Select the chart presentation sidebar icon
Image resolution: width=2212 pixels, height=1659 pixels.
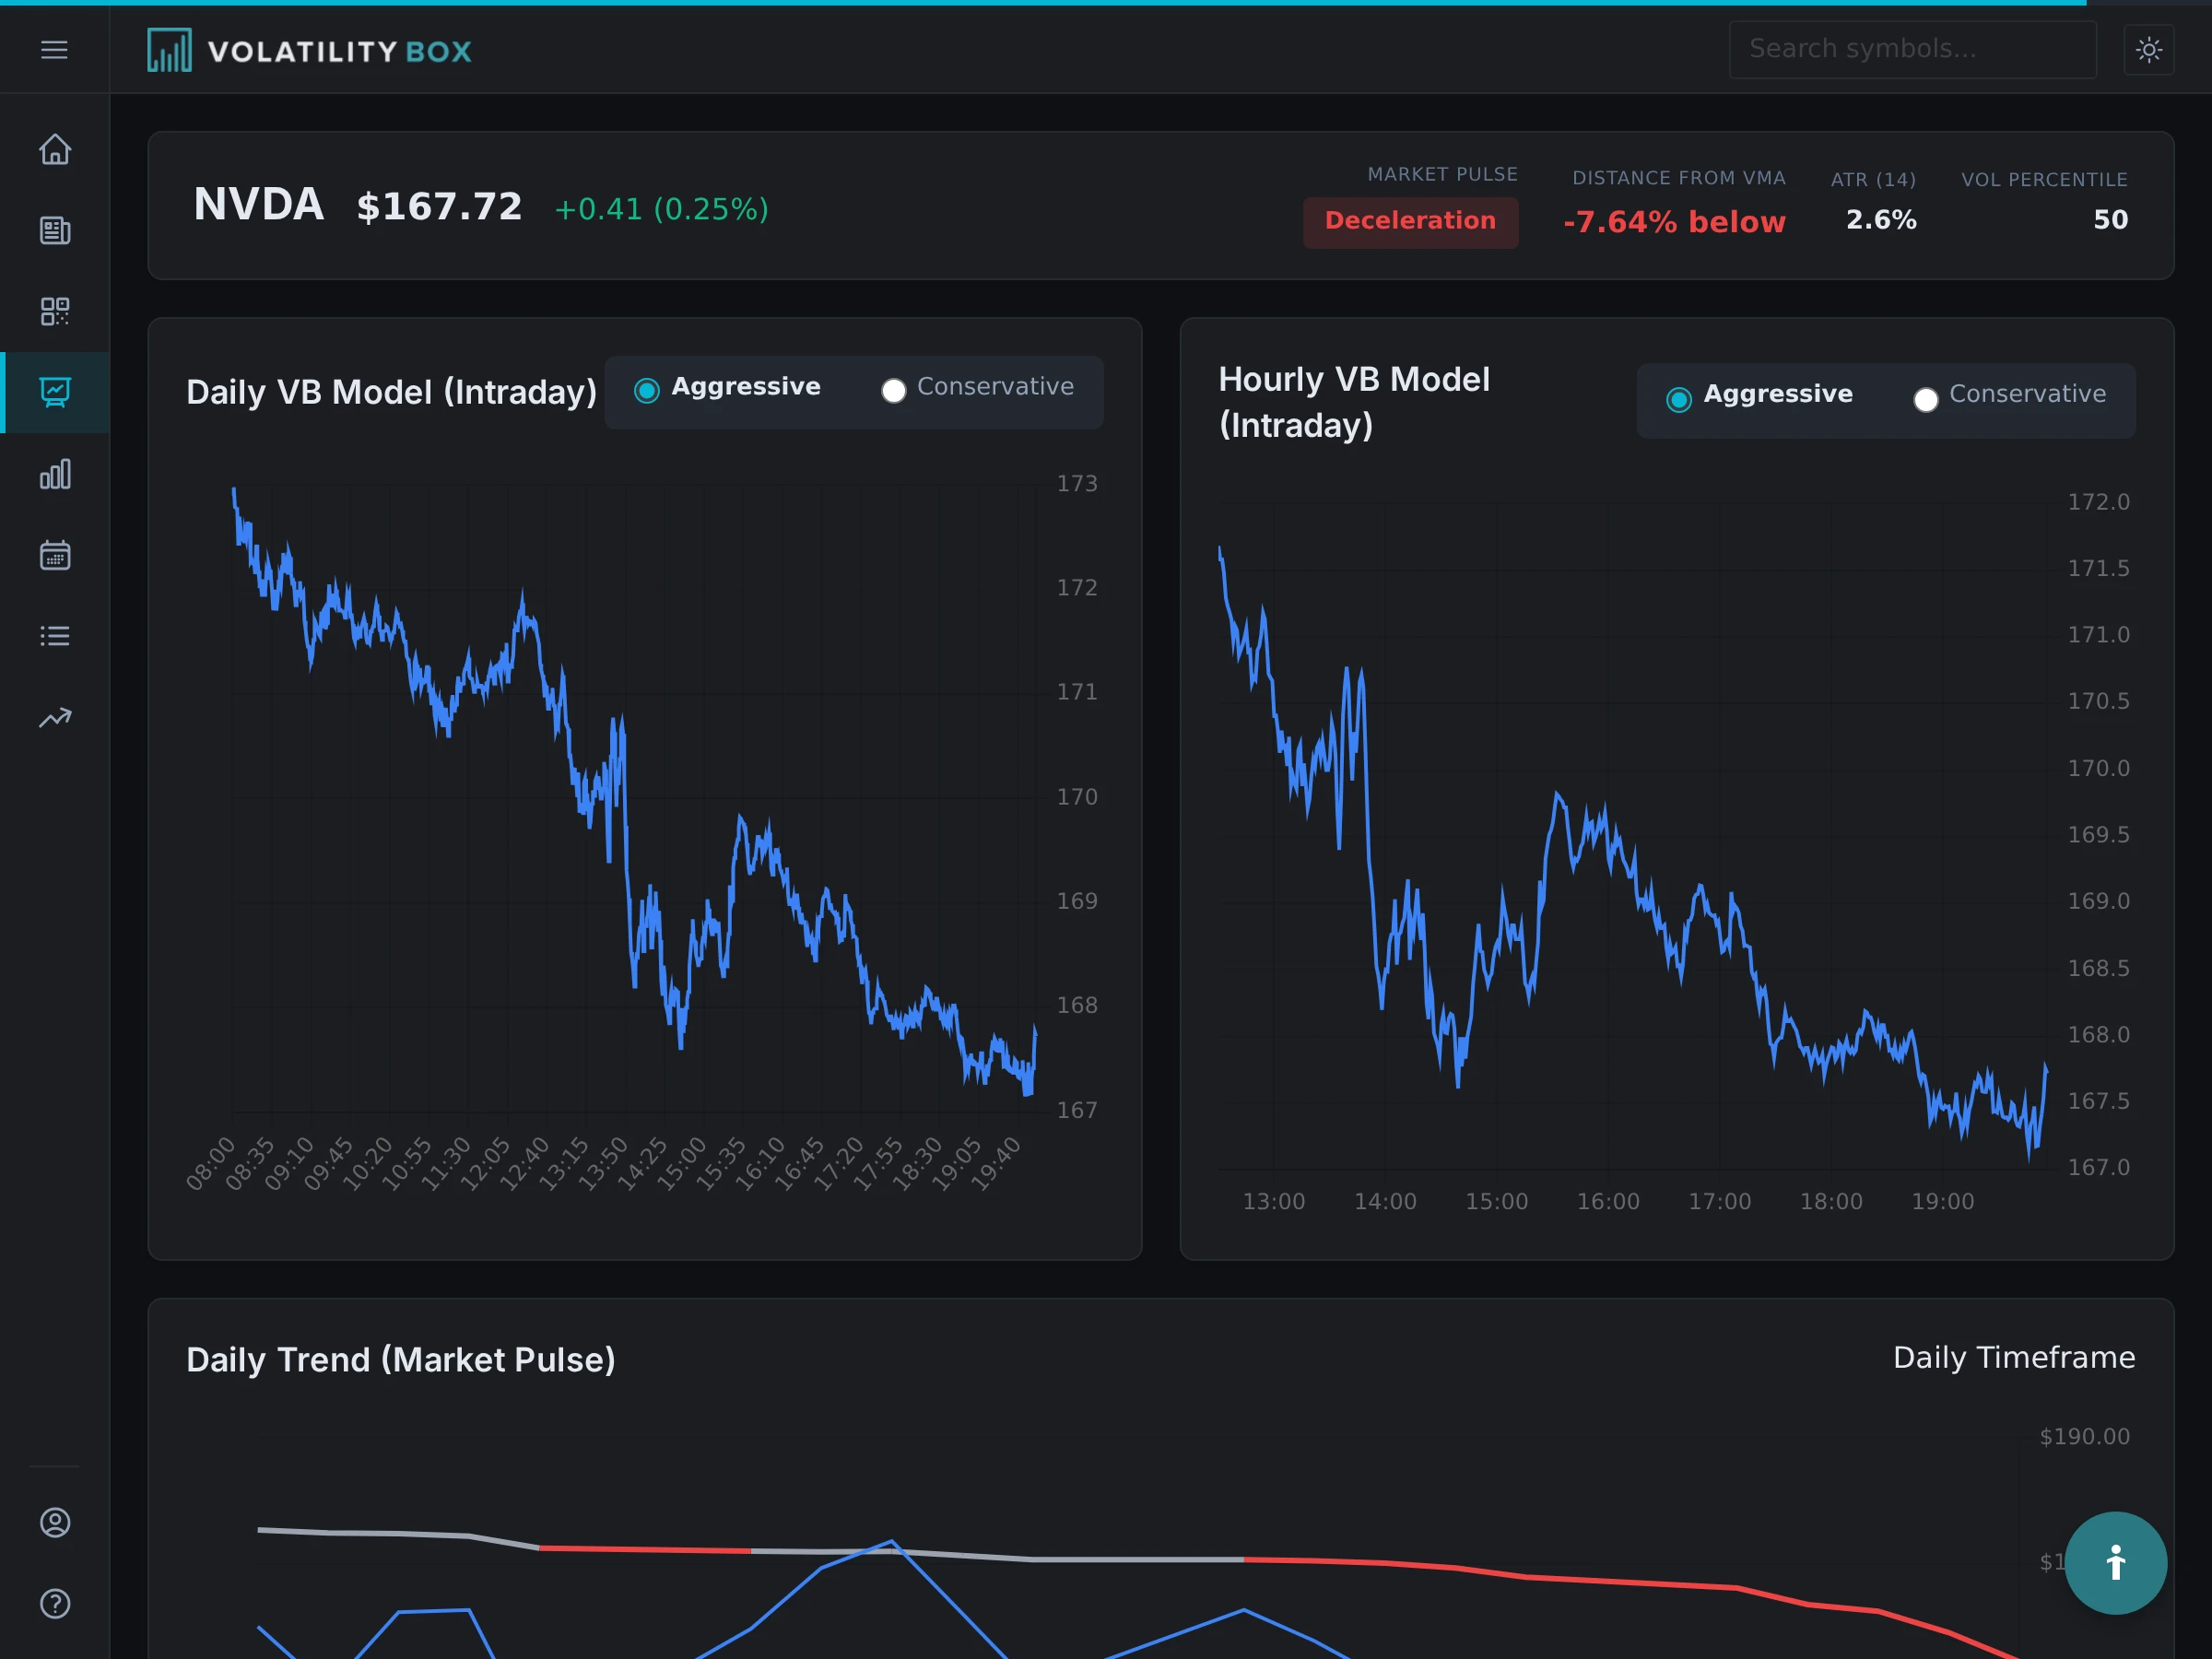tap(55, 392)
